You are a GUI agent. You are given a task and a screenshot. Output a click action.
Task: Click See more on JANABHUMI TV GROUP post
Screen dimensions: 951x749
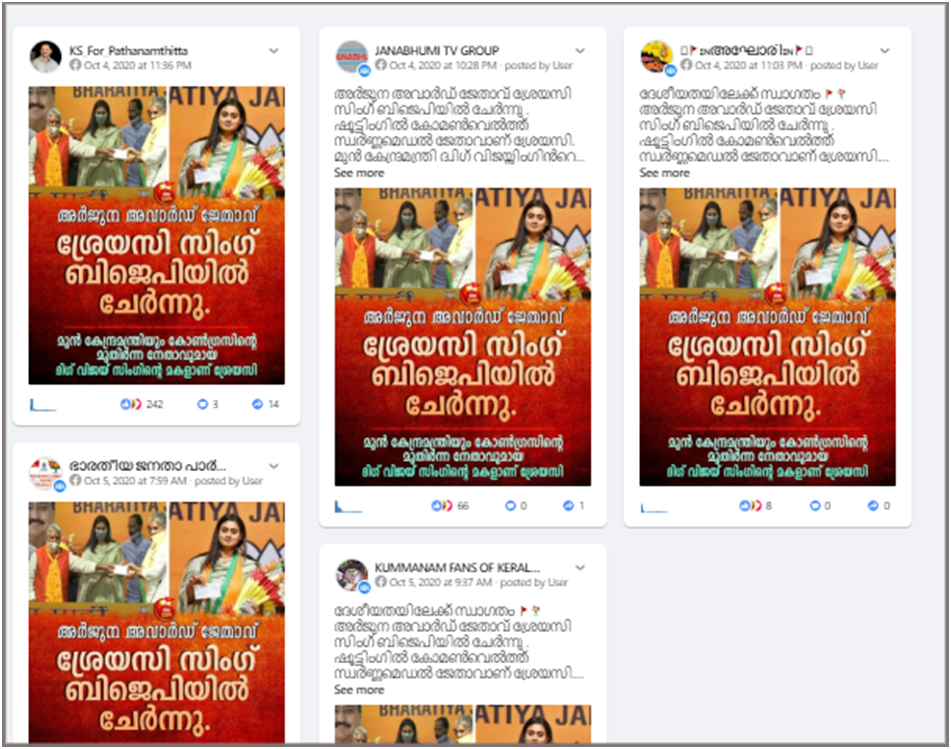[359, 173]
